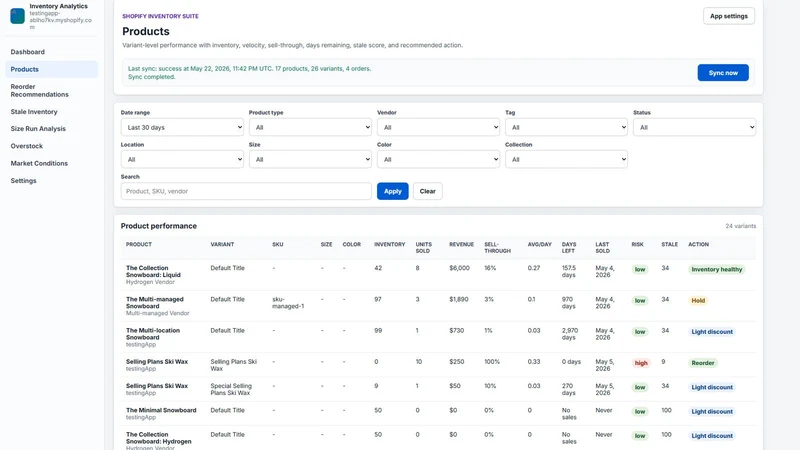The image size is (800, 450).
Task: Open Settings in the sidebar
Action: pos(23,181)
